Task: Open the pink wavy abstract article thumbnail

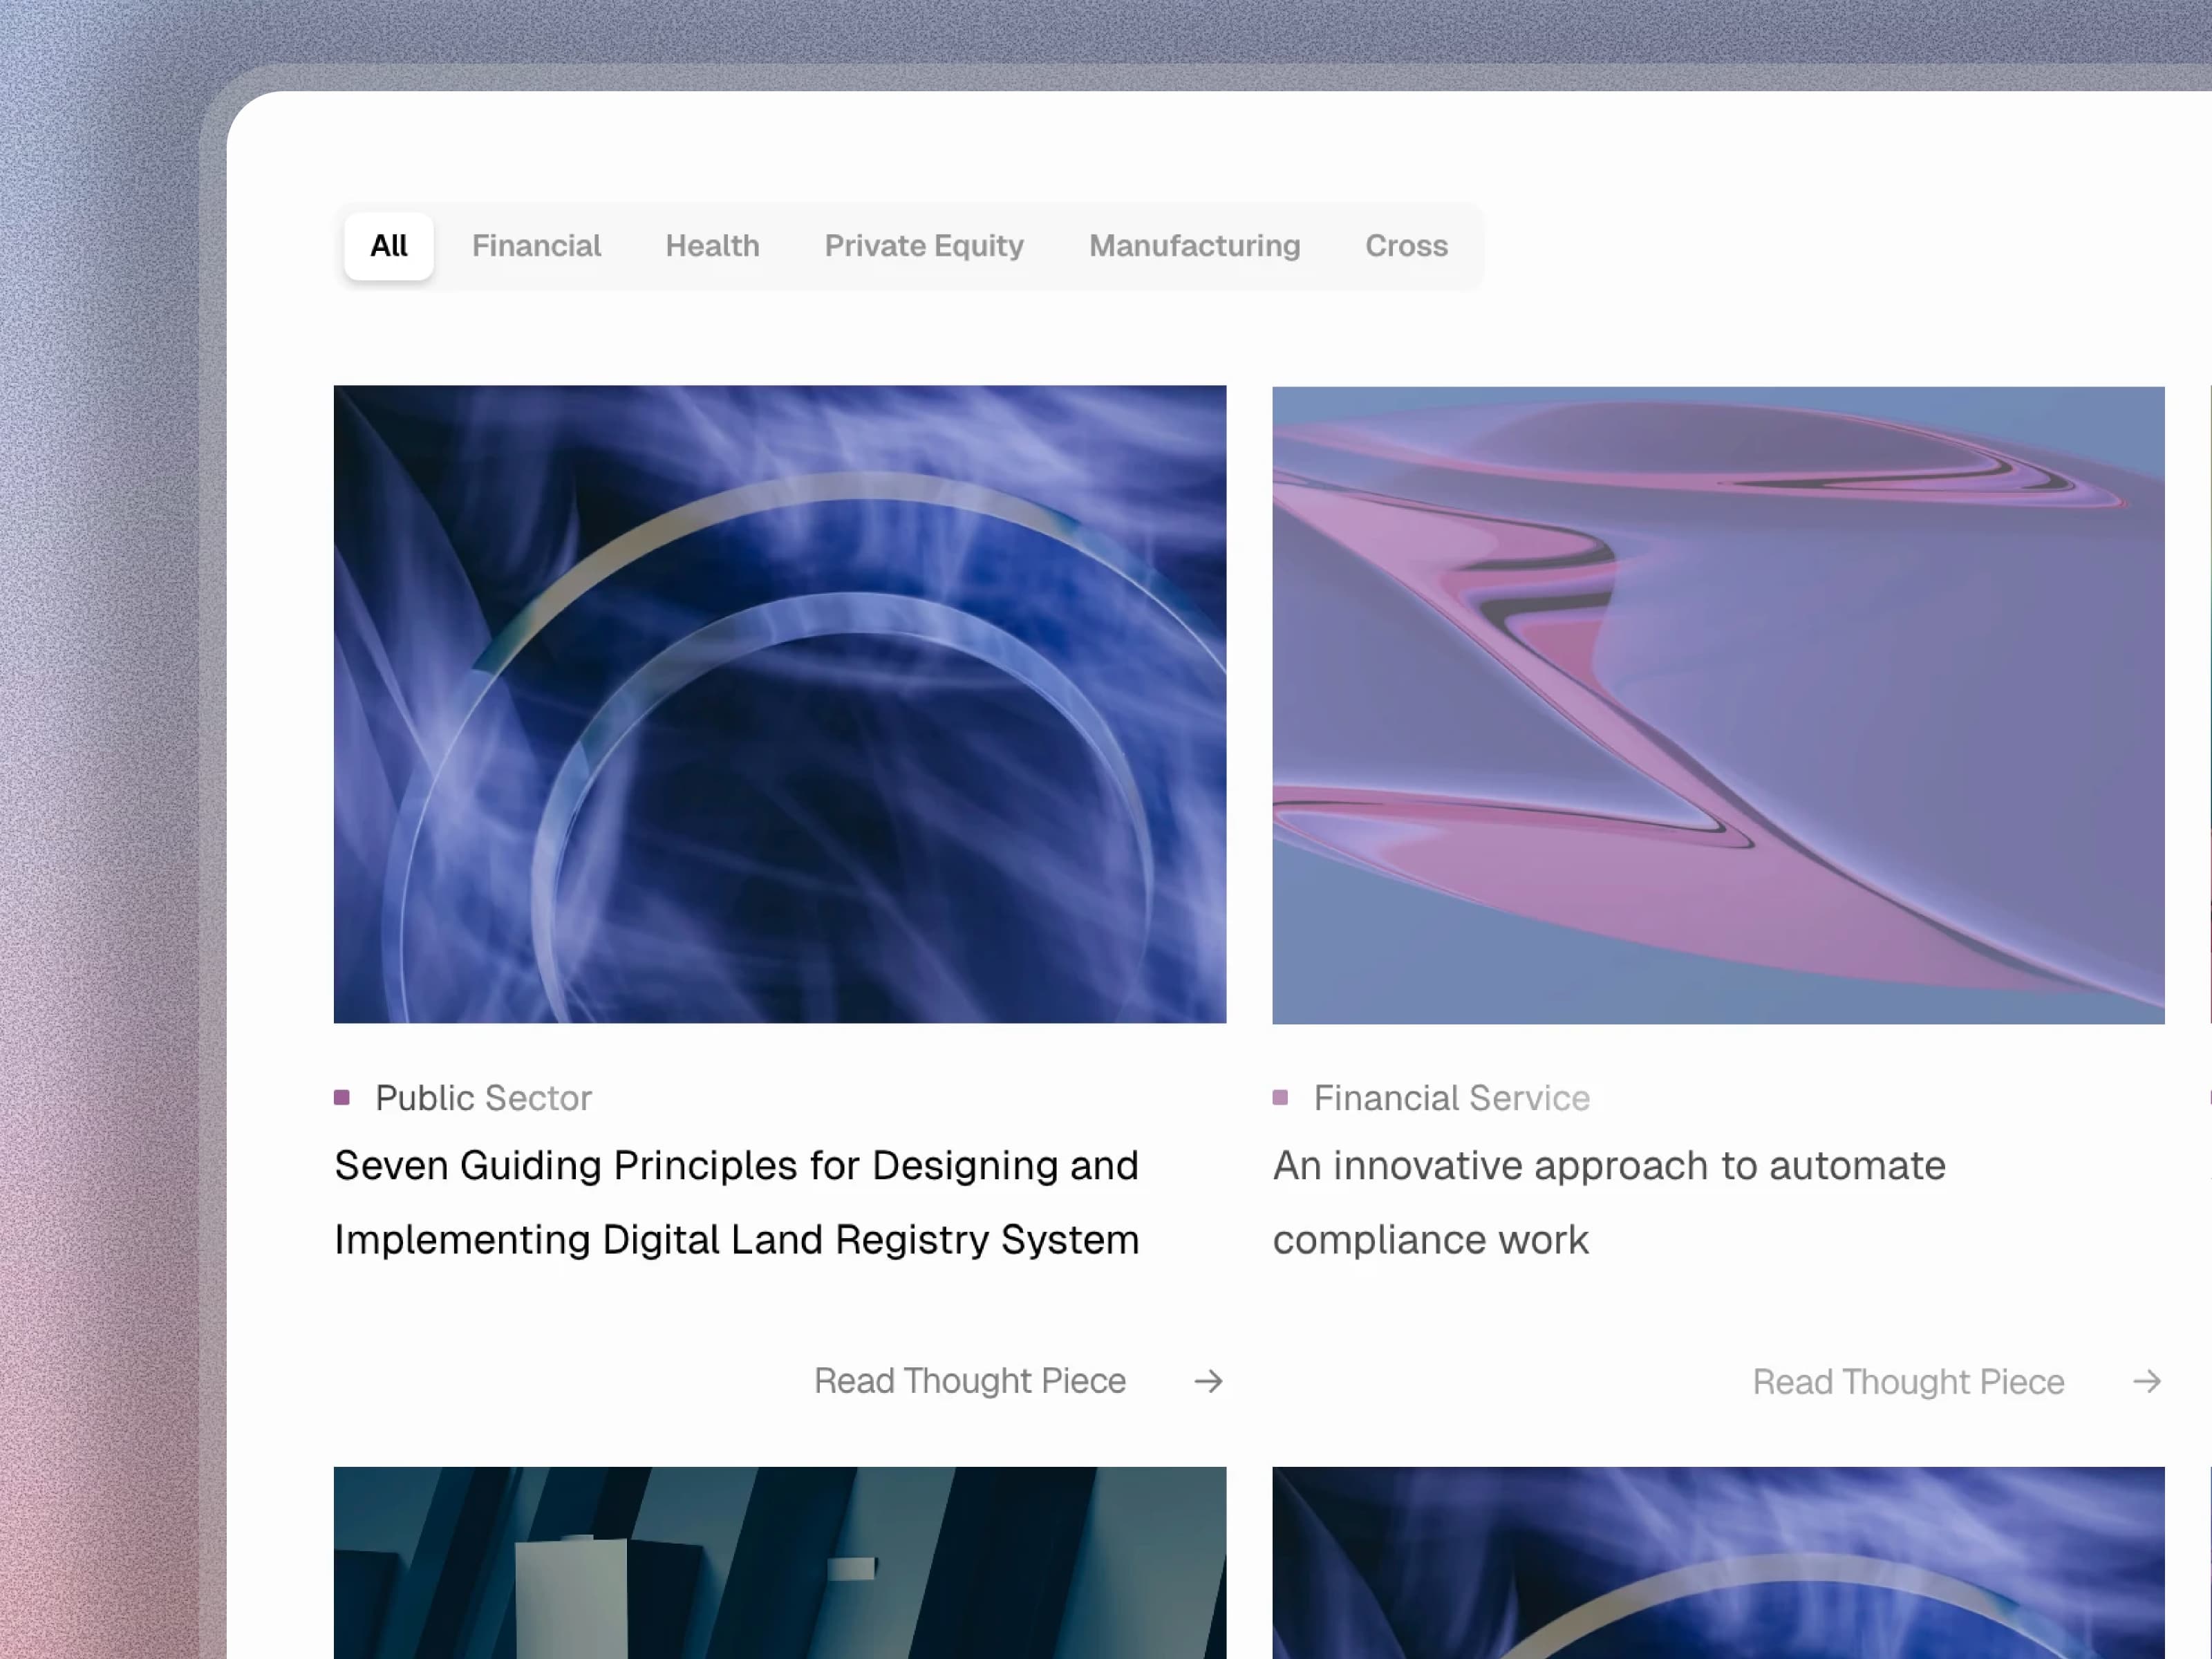Action: (x=1717, y=705)
